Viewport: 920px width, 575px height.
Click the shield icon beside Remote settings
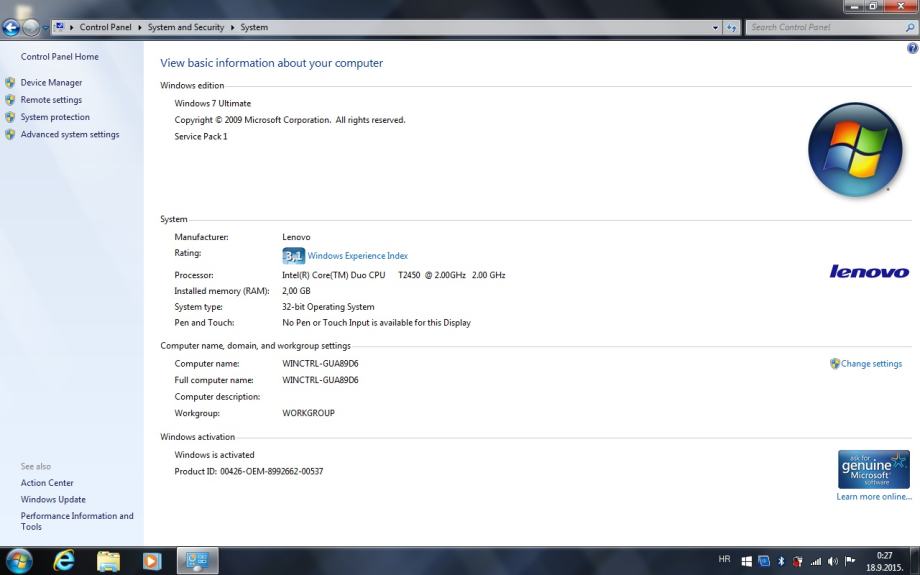pos(10,100)
